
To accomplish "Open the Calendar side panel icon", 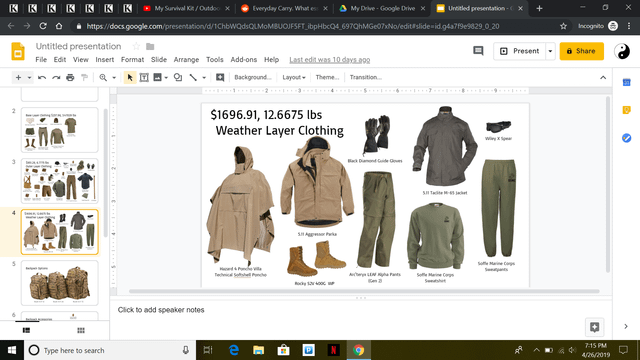I will point(627,82).
